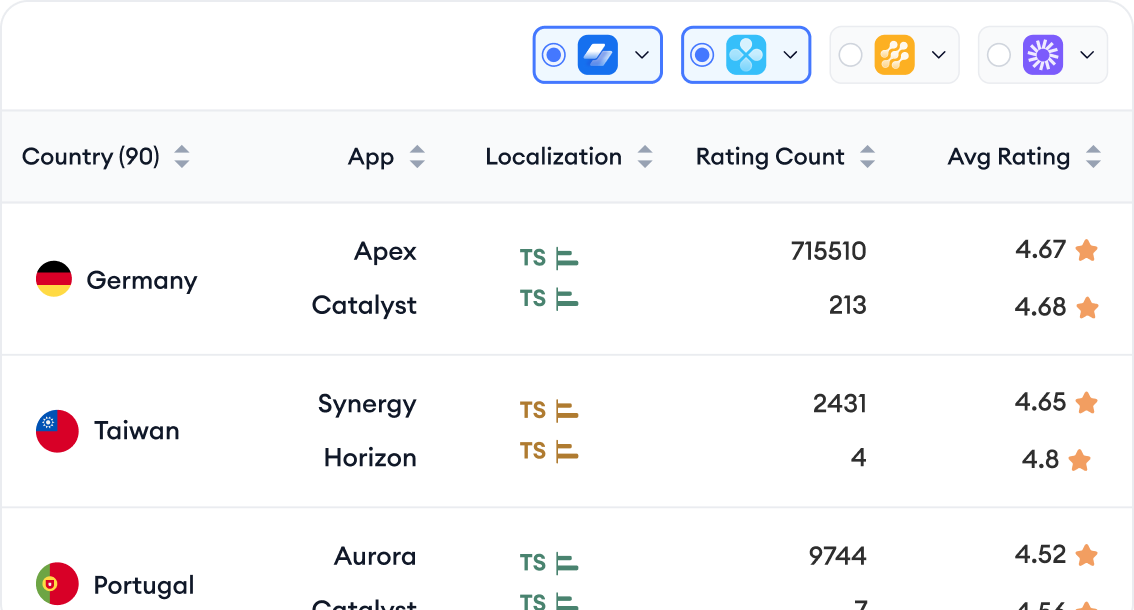Open dropdown chevron beside blue layered app
The height and width of the screenshot is (610, 1134).
[x=641, y=55]
